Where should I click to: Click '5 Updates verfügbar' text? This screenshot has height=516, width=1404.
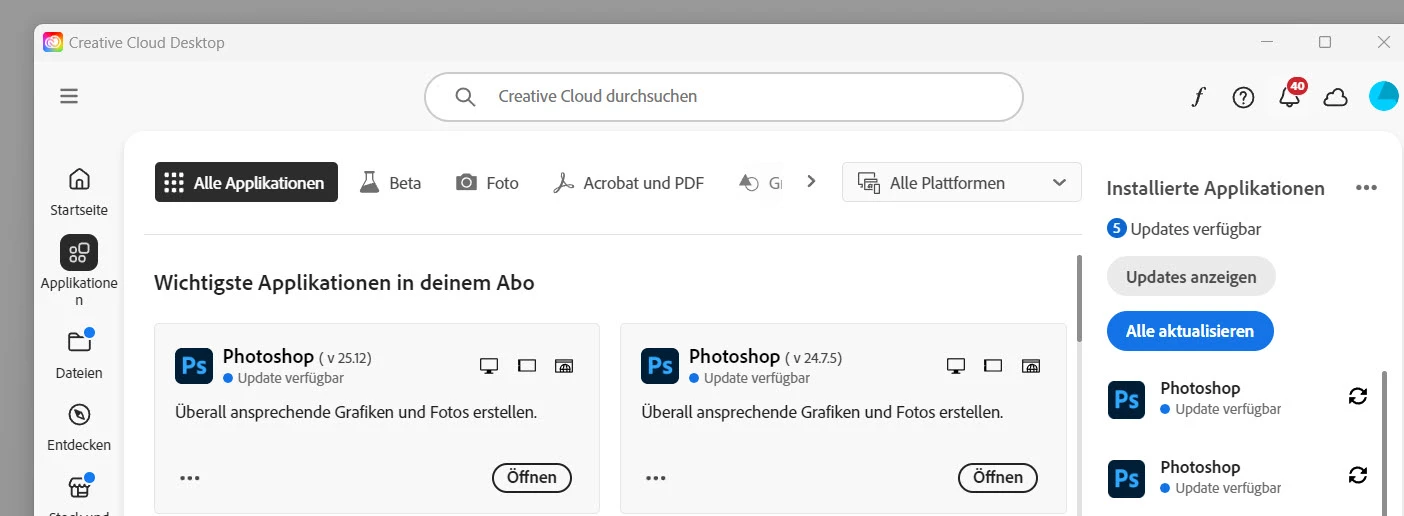(1184, 229)
